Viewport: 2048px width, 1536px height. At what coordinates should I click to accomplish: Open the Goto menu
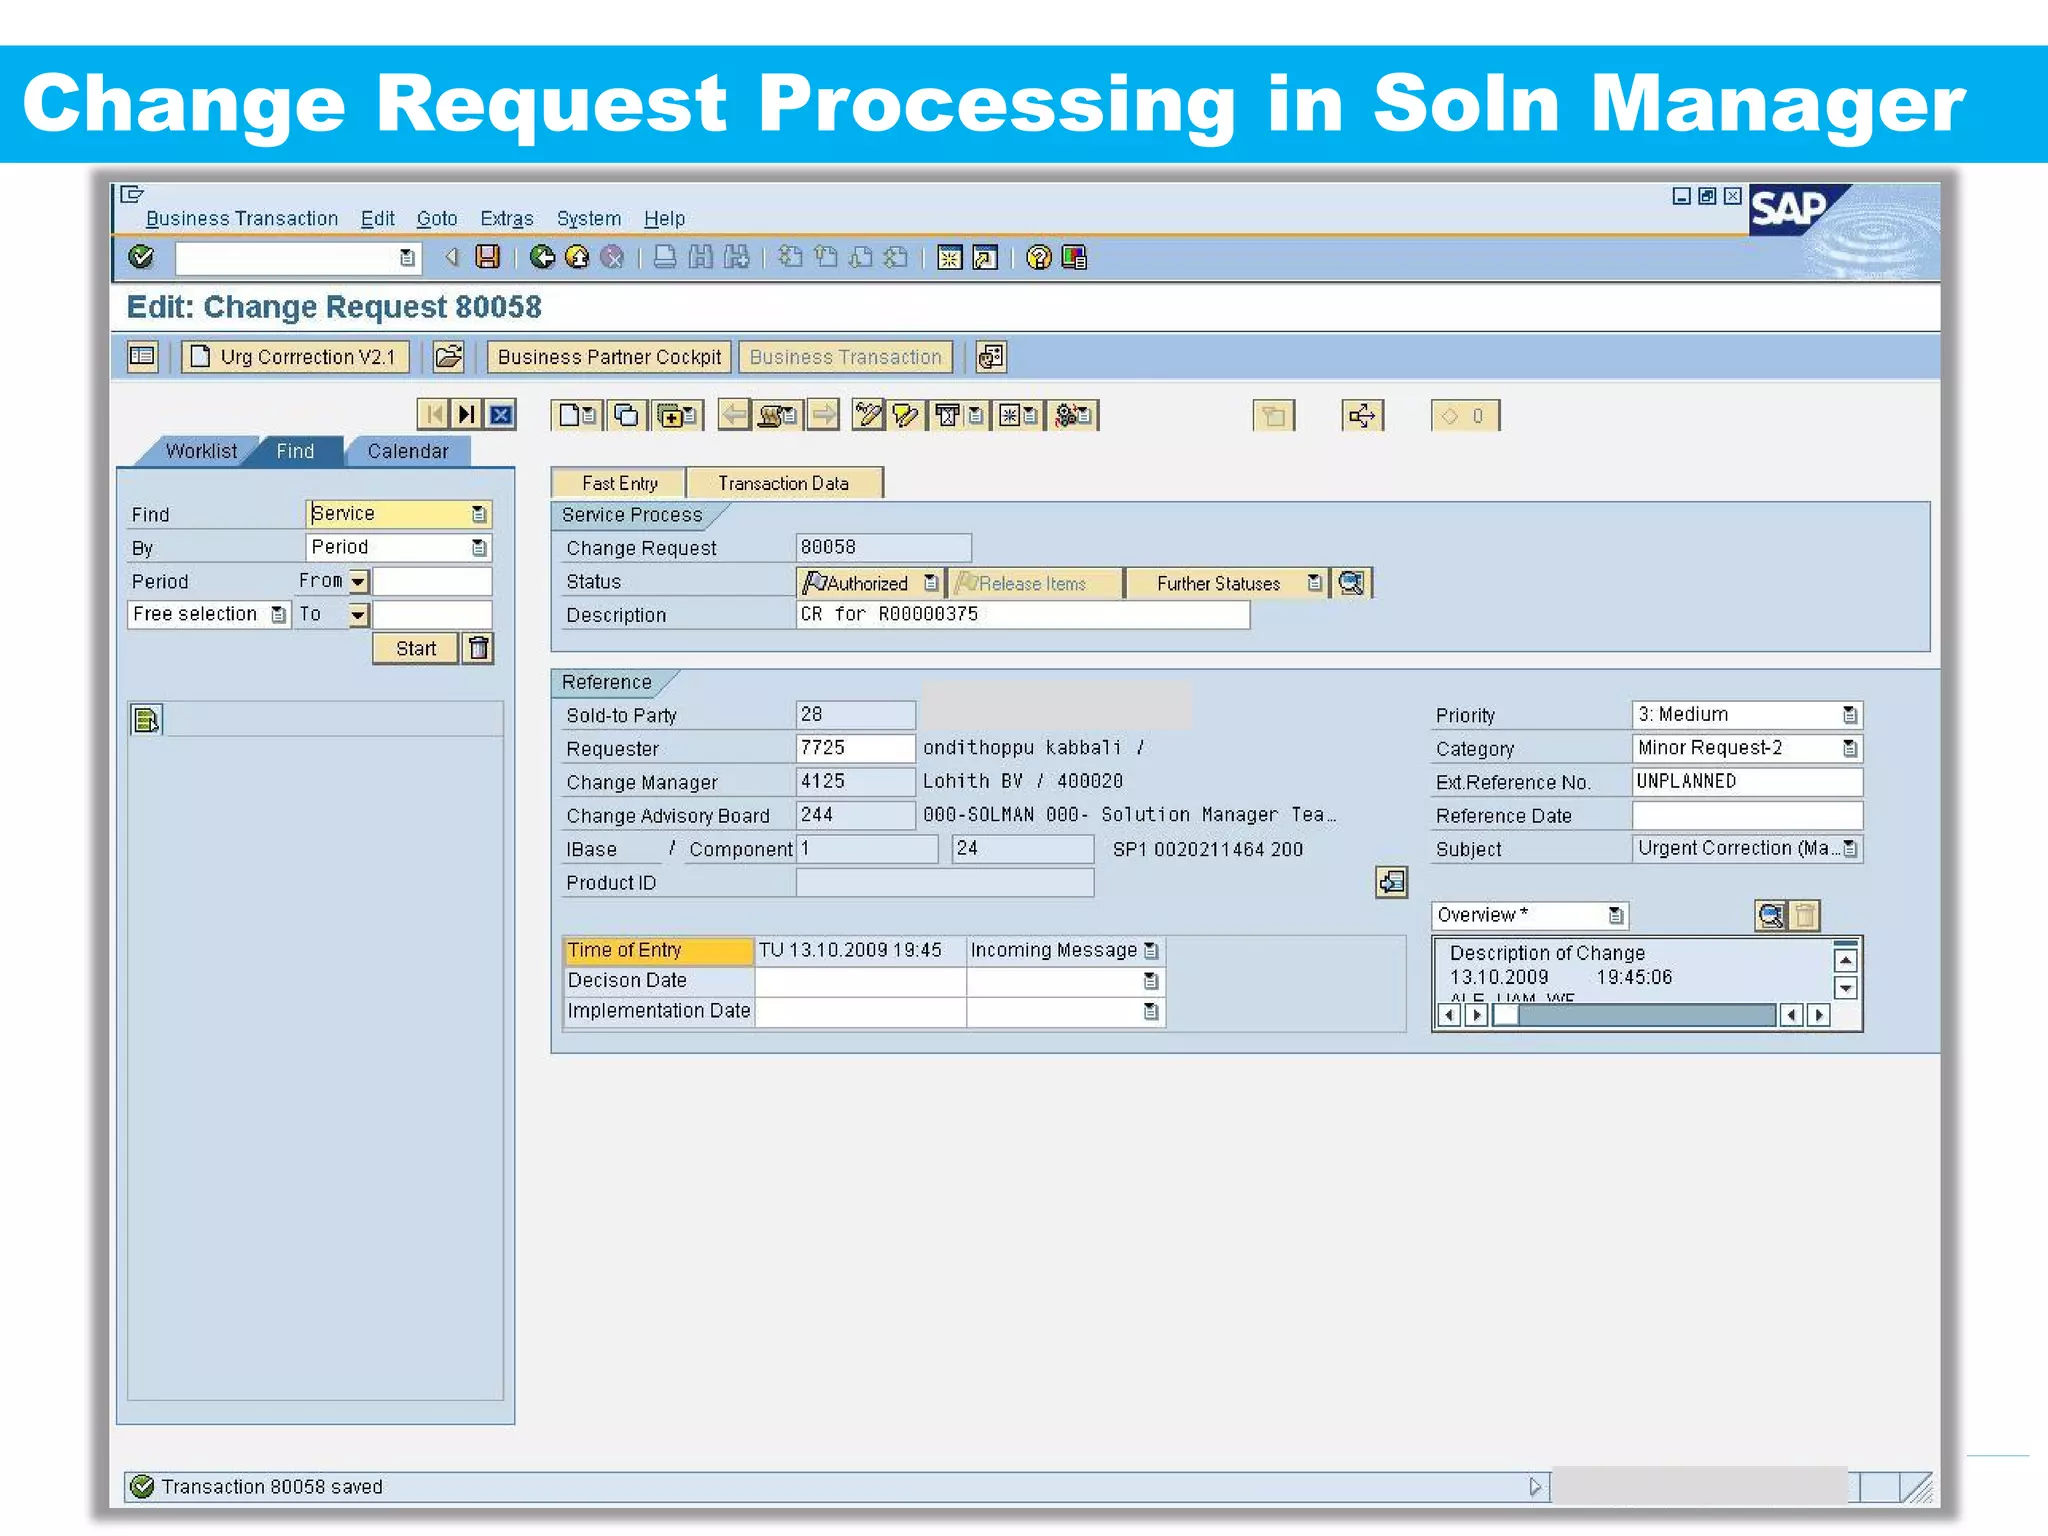coord(437,218)
